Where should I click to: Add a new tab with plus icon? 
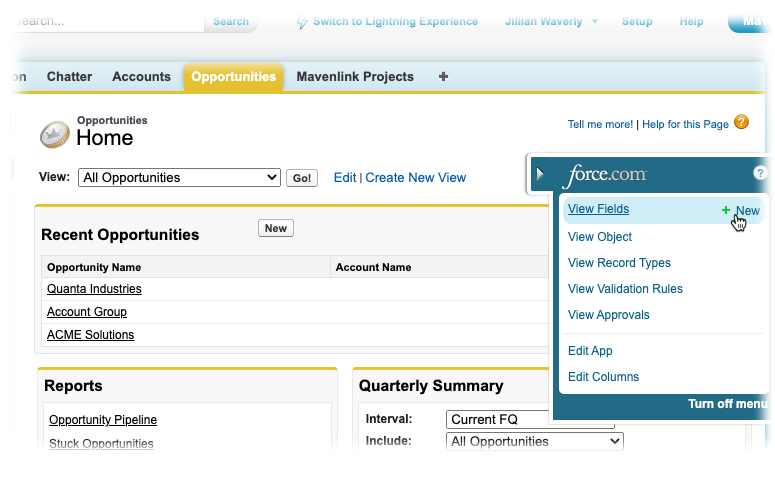tap(443, 77)
